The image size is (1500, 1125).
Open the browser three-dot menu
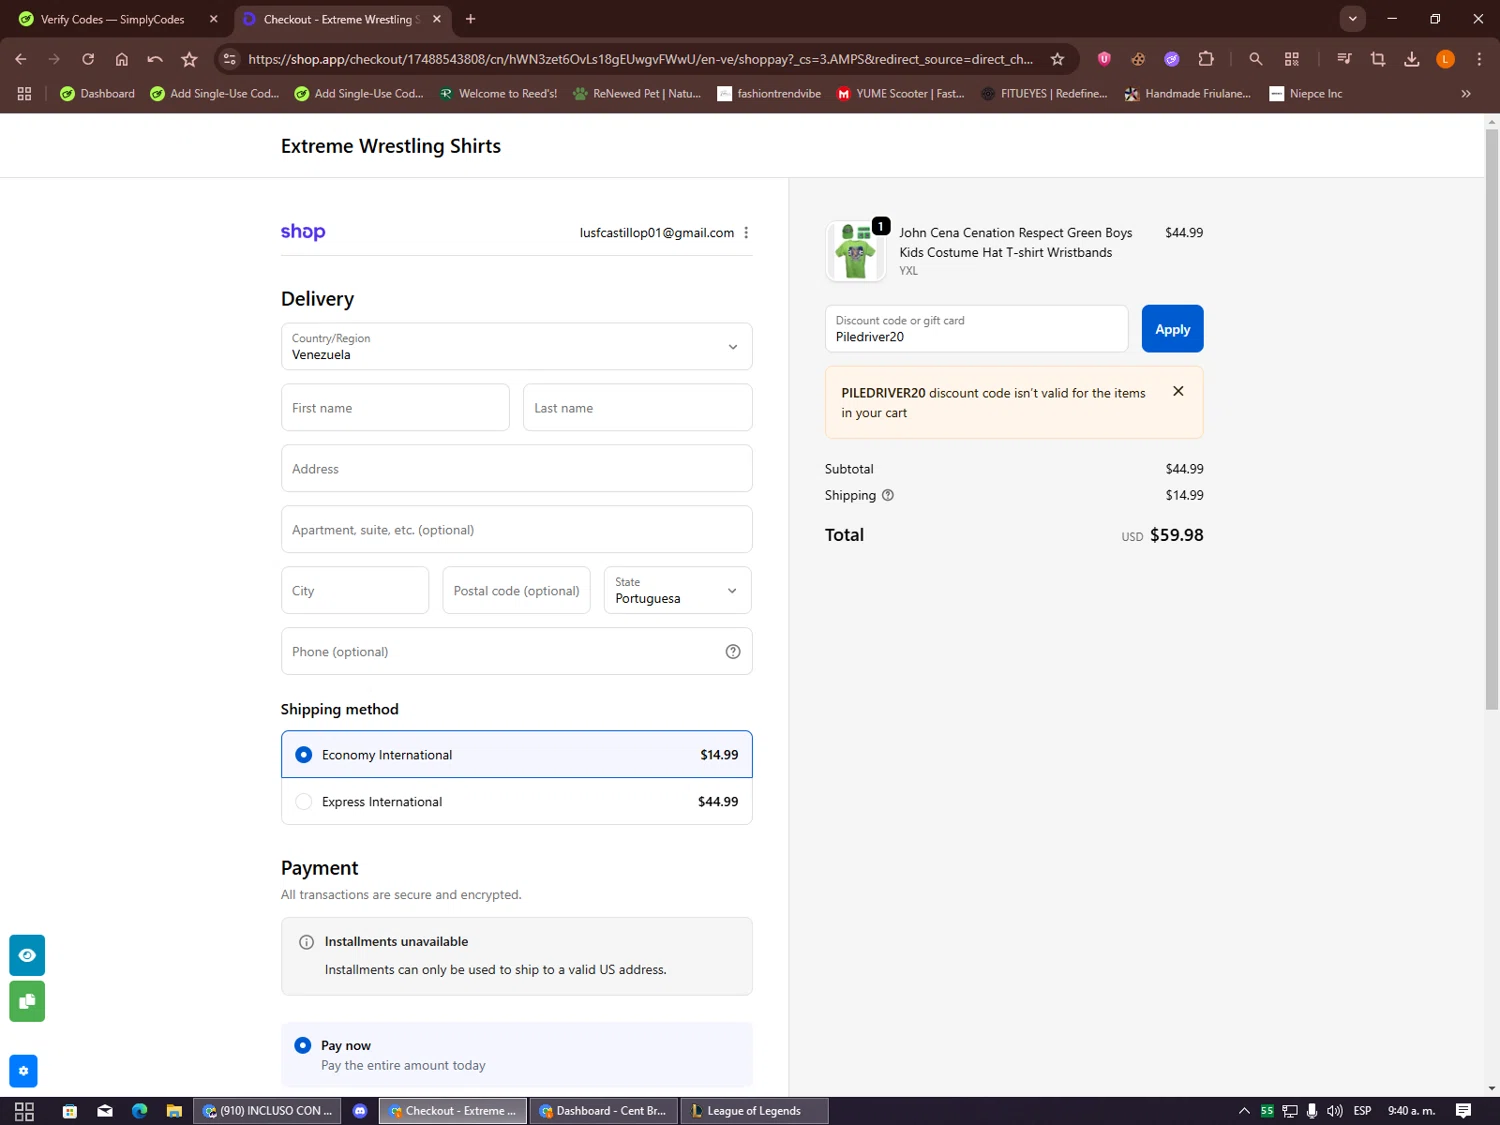[x=1479, y=59]
